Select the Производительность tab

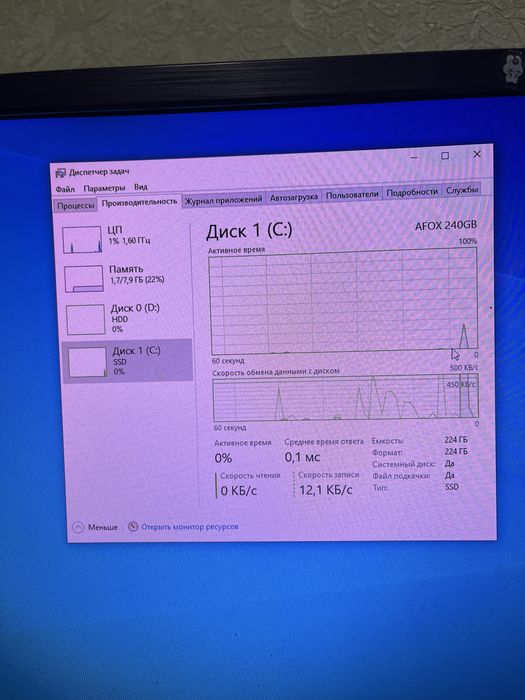tap(139, 202)
